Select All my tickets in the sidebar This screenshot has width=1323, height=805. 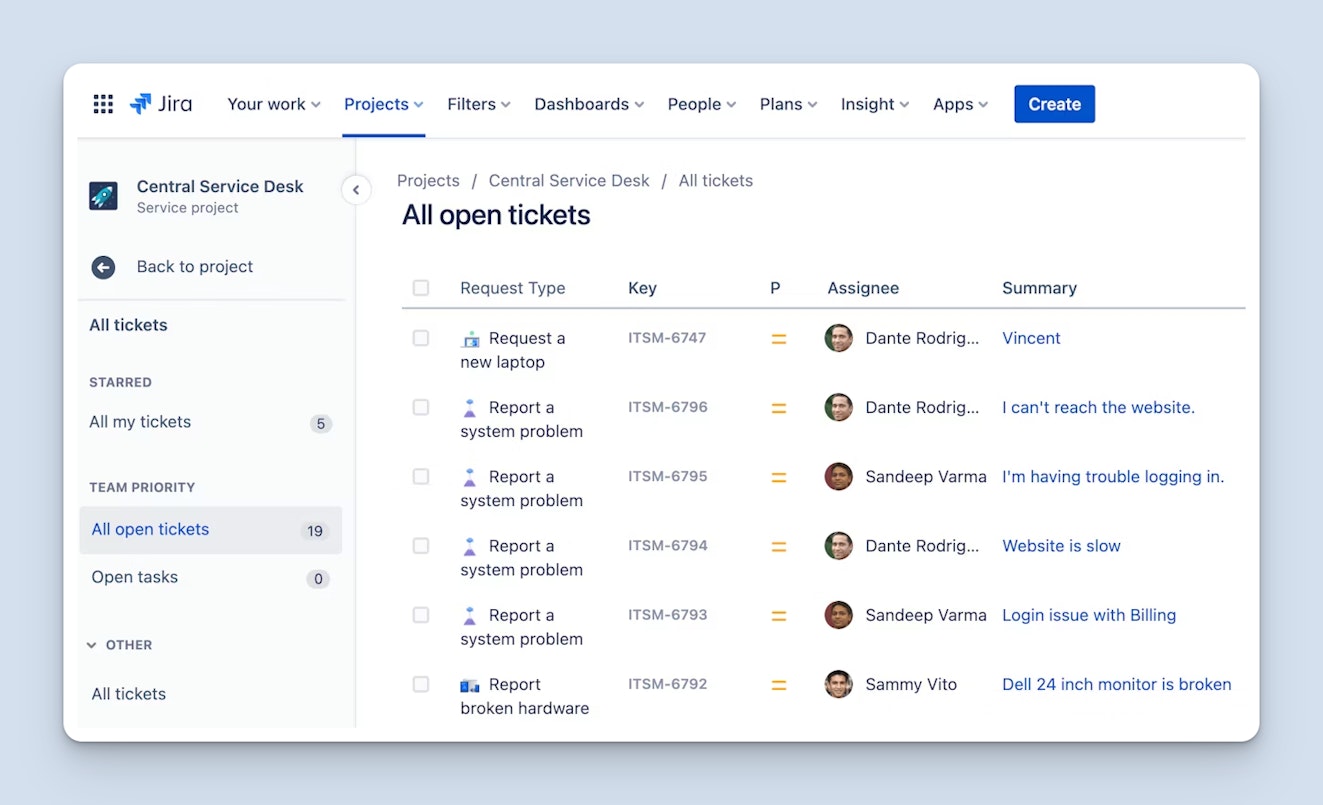click(x=140, y=422)
